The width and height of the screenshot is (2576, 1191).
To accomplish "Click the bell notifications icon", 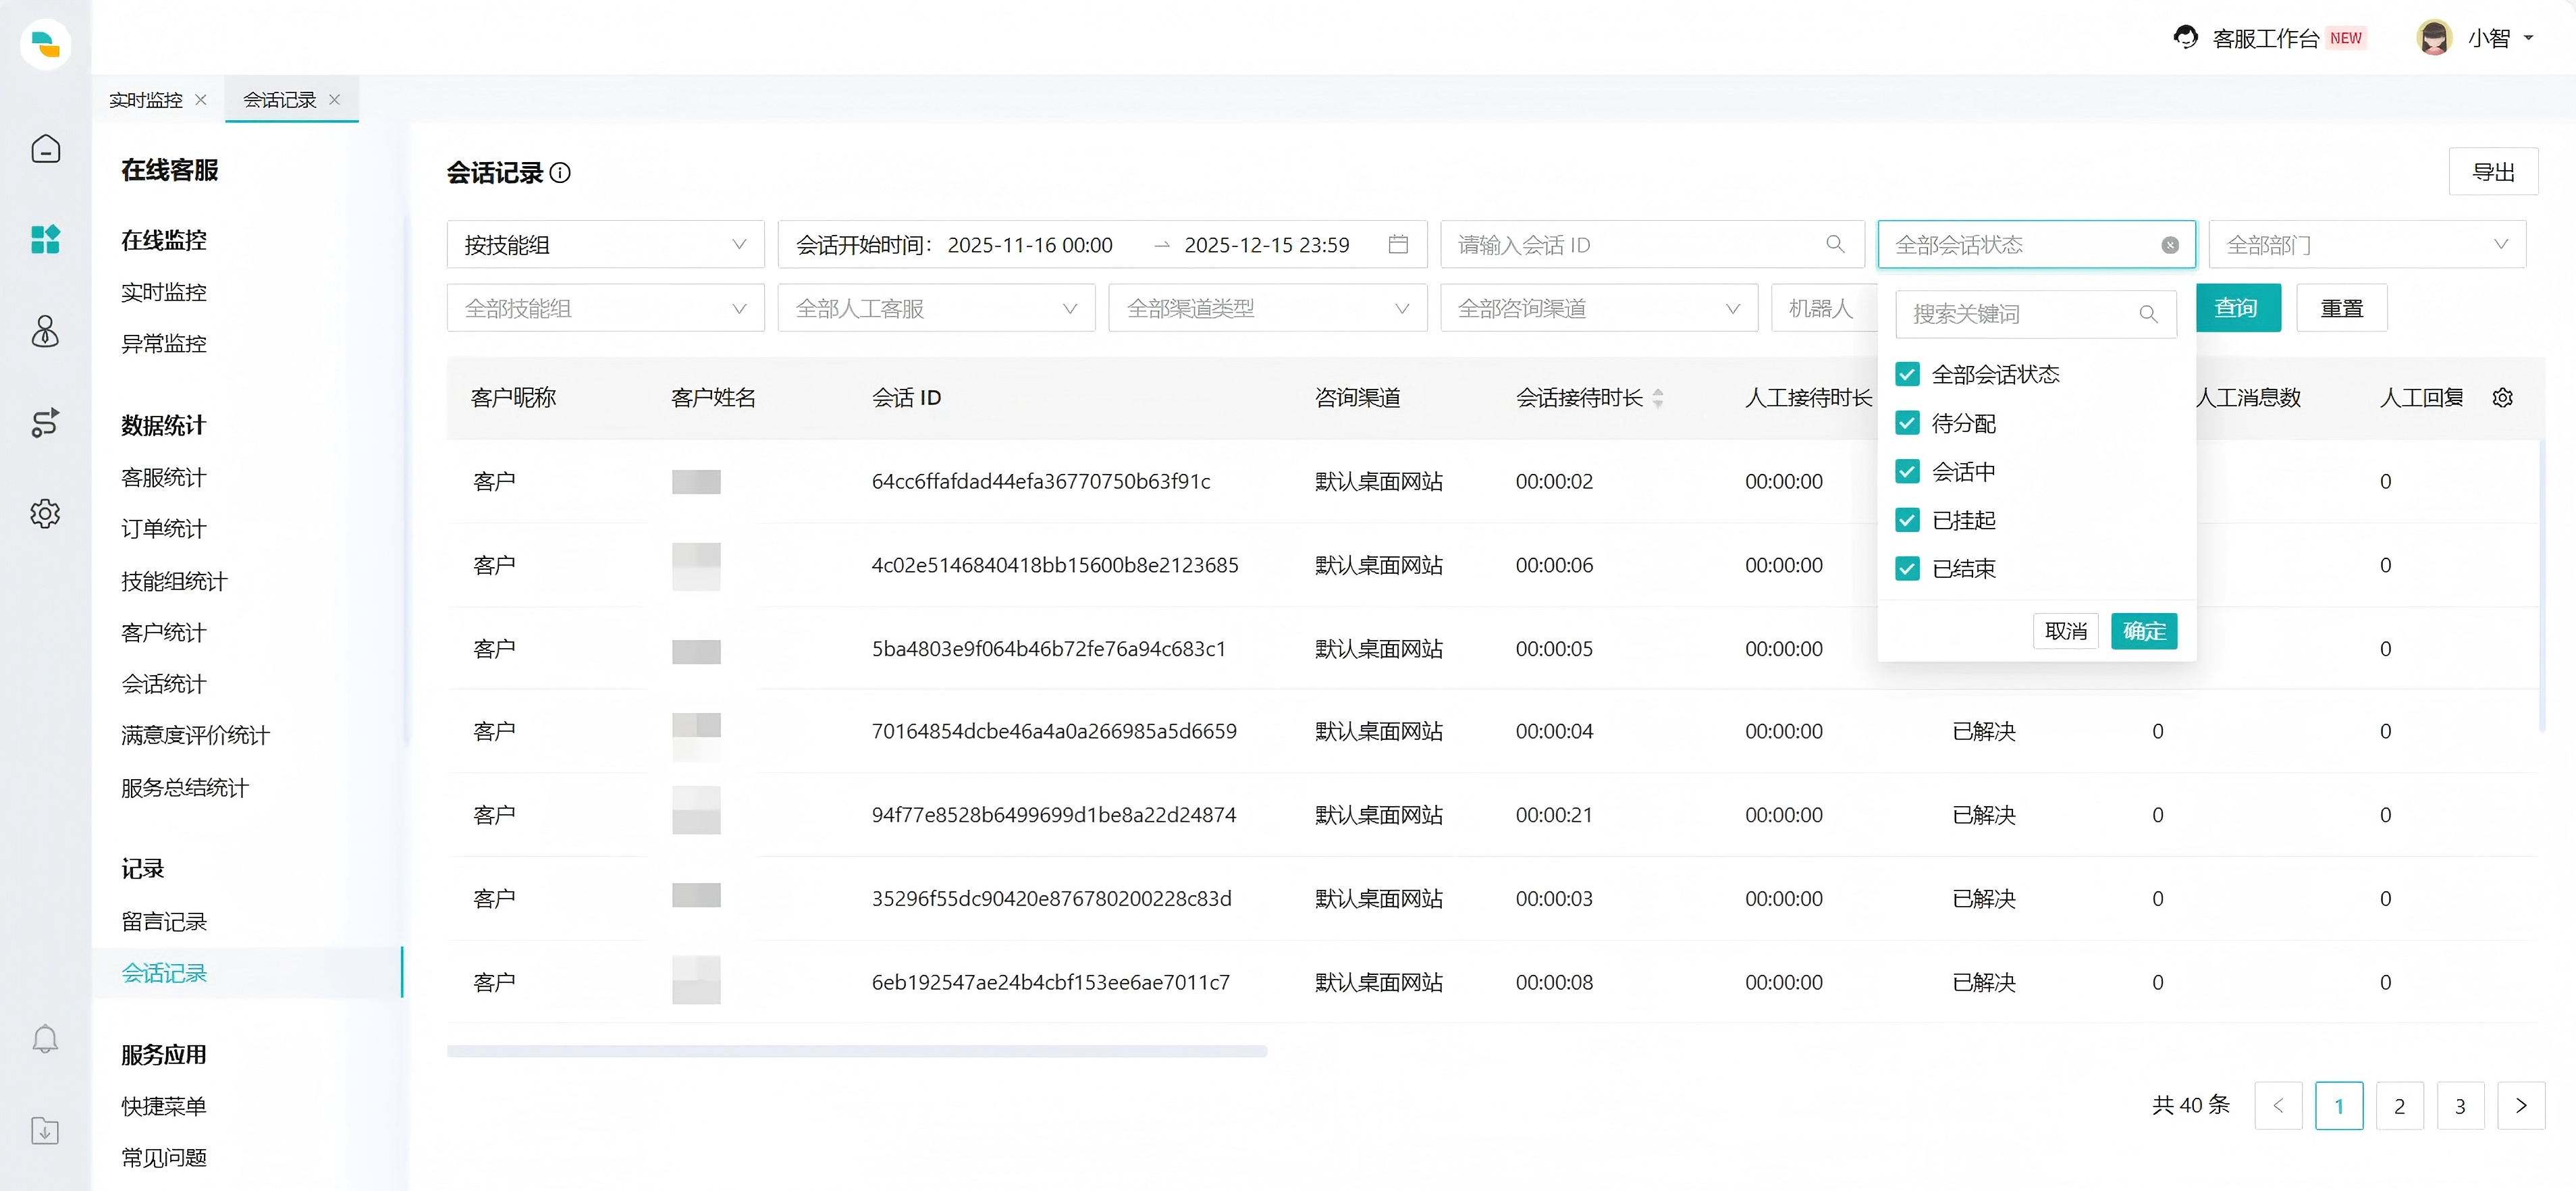I will [x=45, y=1039].
